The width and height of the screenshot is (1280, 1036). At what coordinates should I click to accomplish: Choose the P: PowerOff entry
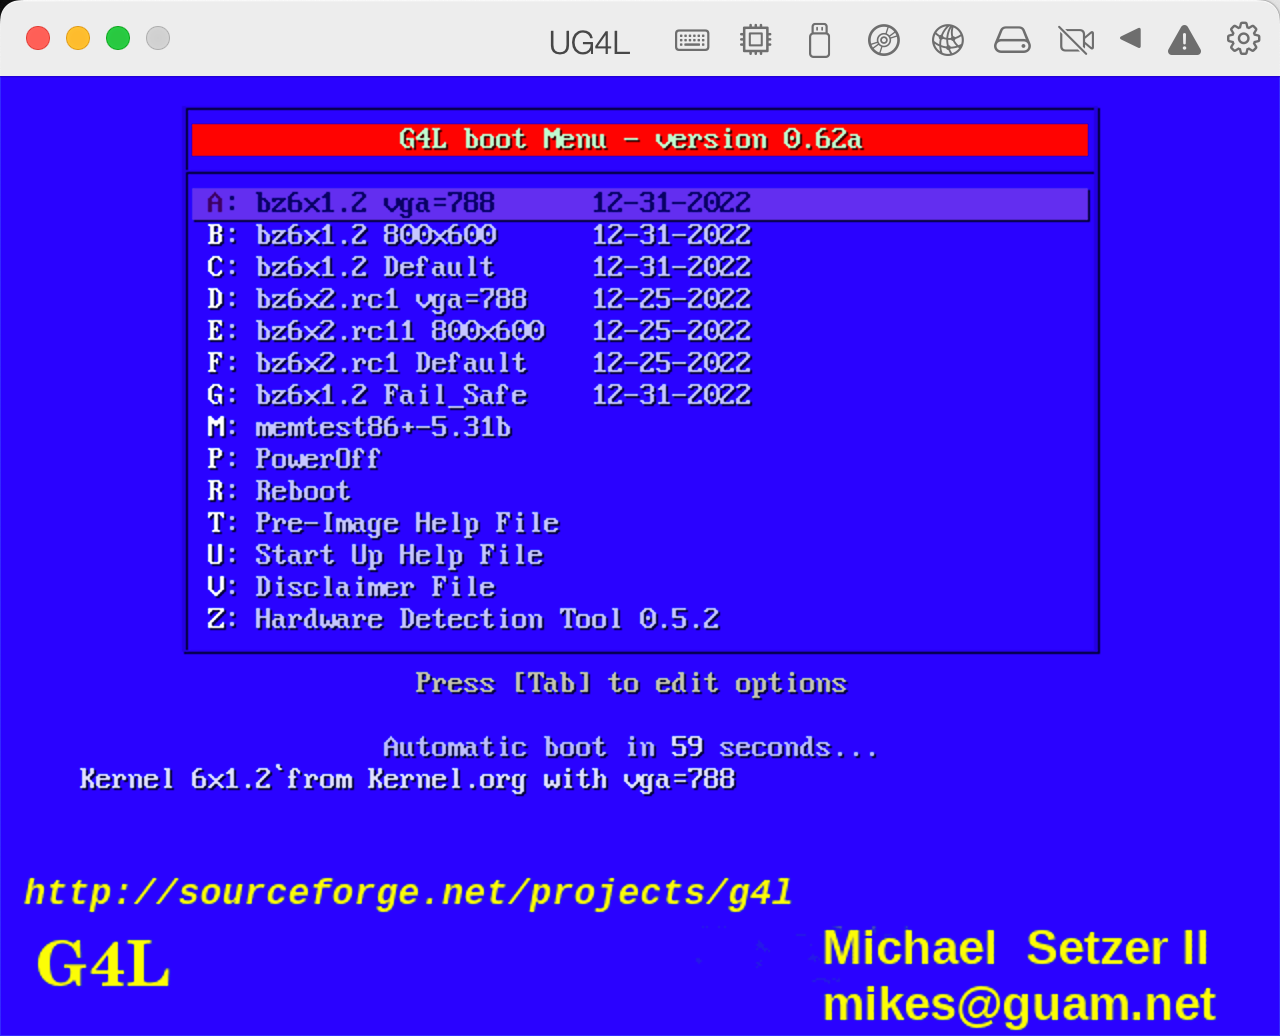point(318,459)
